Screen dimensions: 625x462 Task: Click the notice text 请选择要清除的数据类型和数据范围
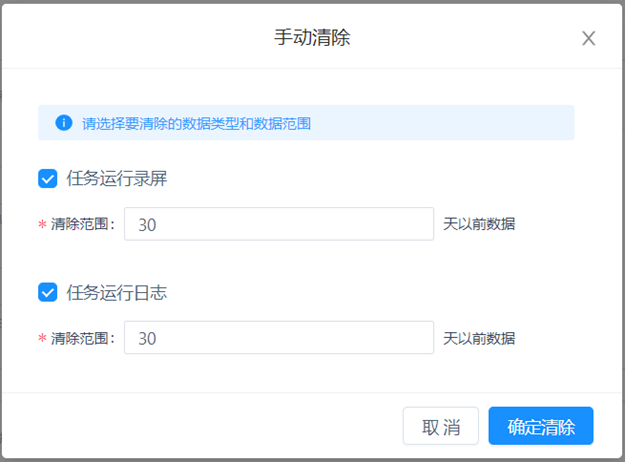coord(196,124)
